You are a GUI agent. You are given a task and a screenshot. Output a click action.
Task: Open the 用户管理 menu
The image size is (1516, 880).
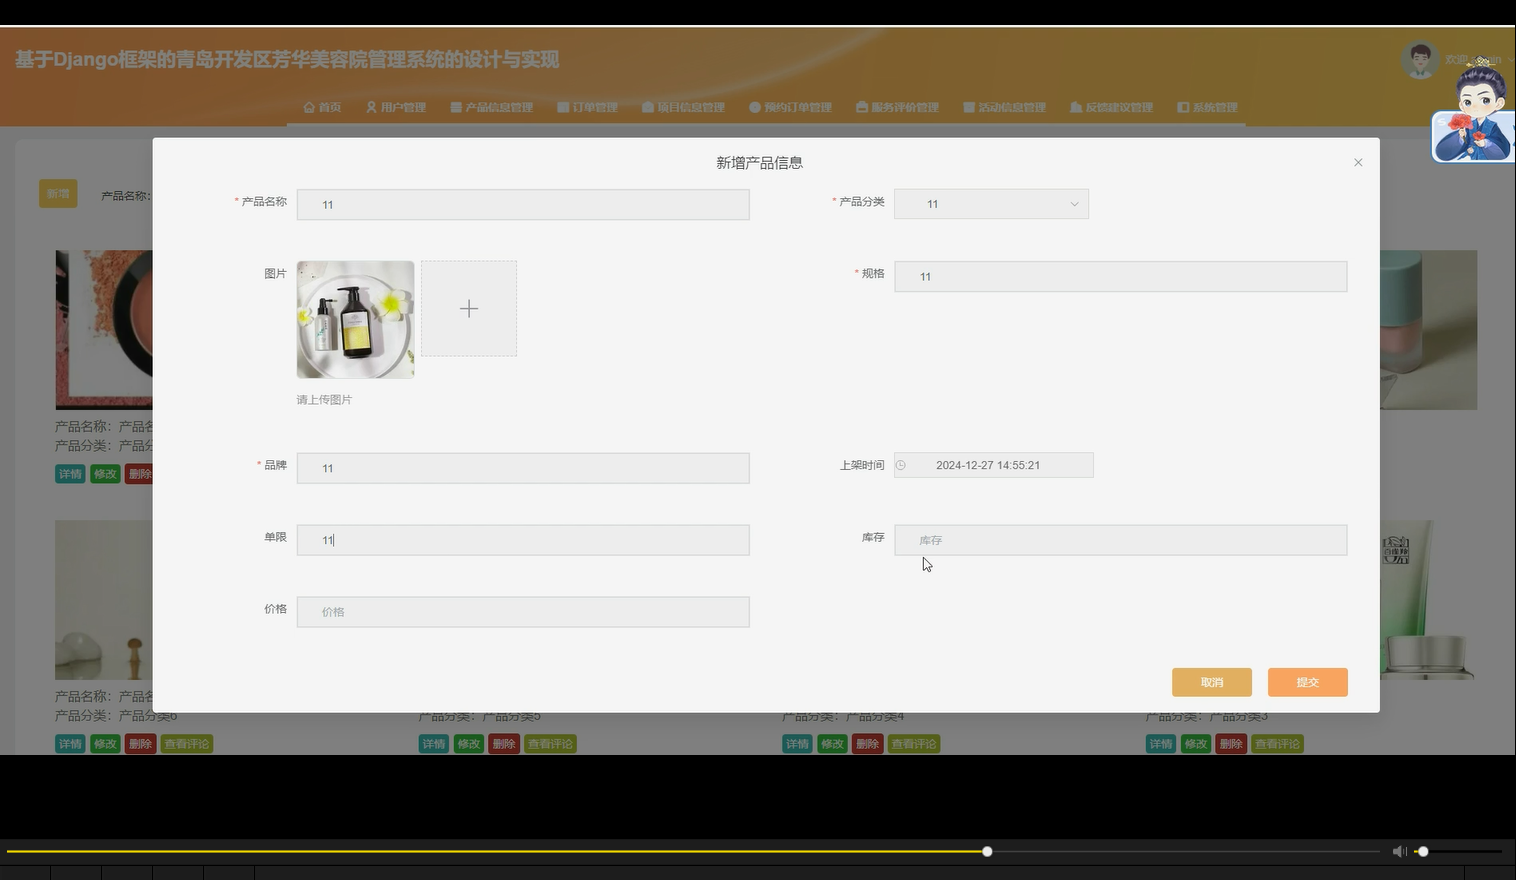tap(396, 107)
